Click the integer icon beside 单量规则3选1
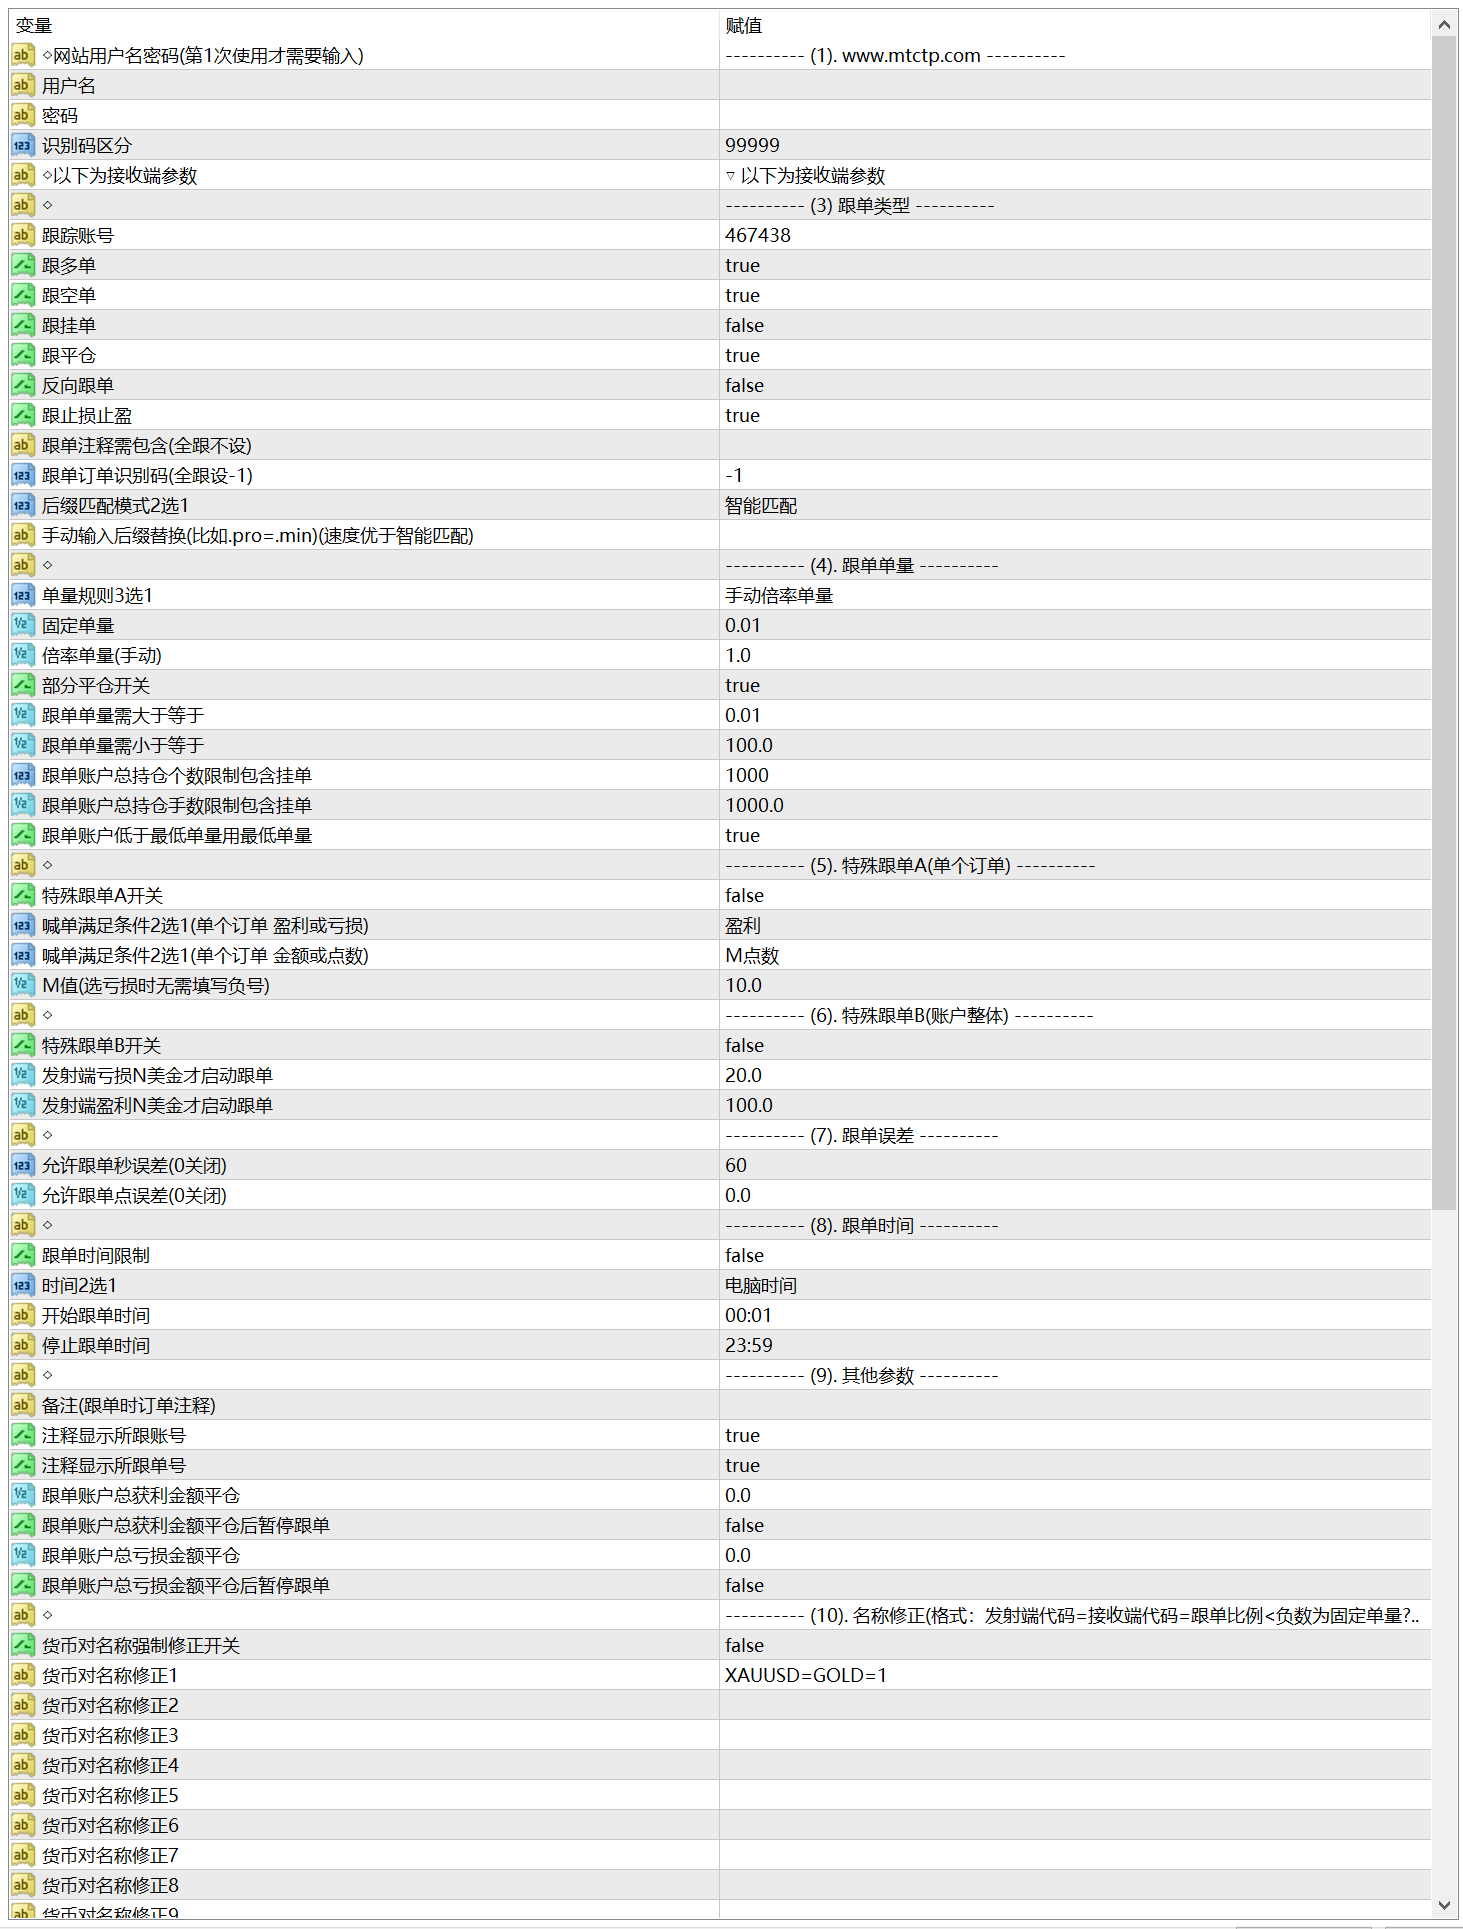Image resolution: width=1463 pixels, height=1929 pixels. point(22,595)
